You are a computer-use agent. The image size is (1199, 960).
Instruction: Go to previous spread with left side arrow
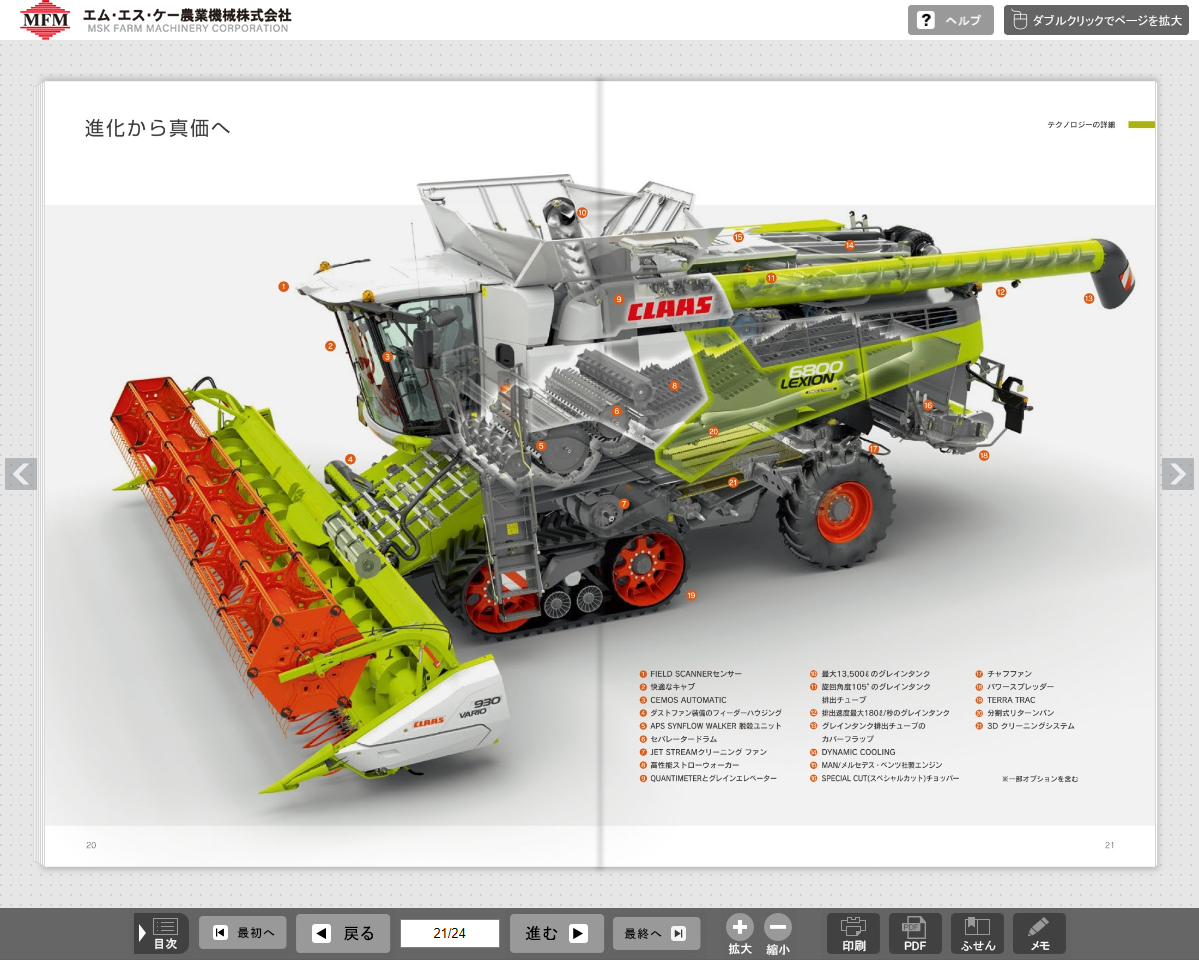[x=21, y=473]
